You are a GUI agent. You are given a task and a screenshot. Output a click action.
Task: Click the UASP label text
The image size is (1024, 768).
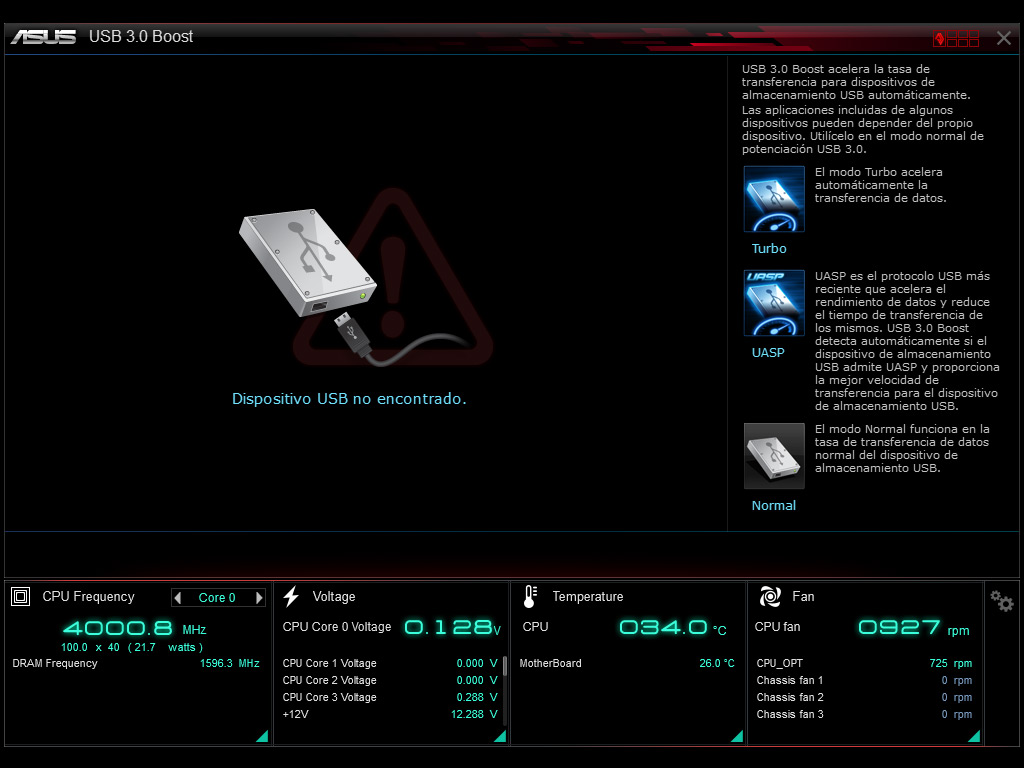tap(768, 353)
